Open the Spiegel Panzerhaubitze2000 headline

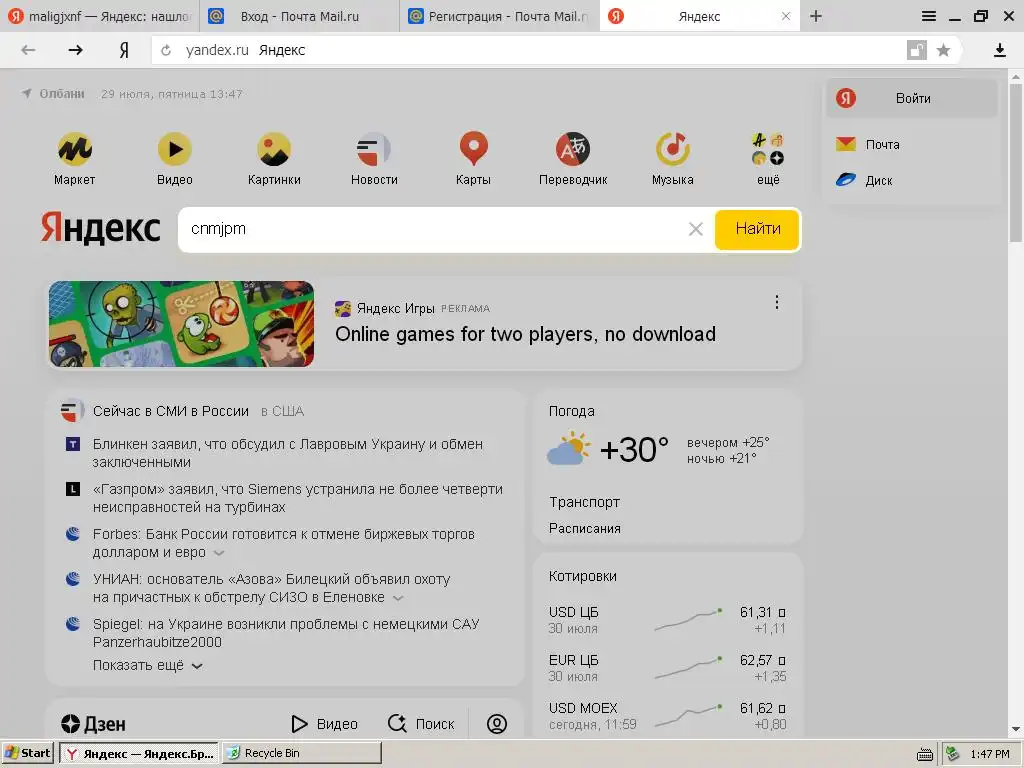tap(286, 633)
